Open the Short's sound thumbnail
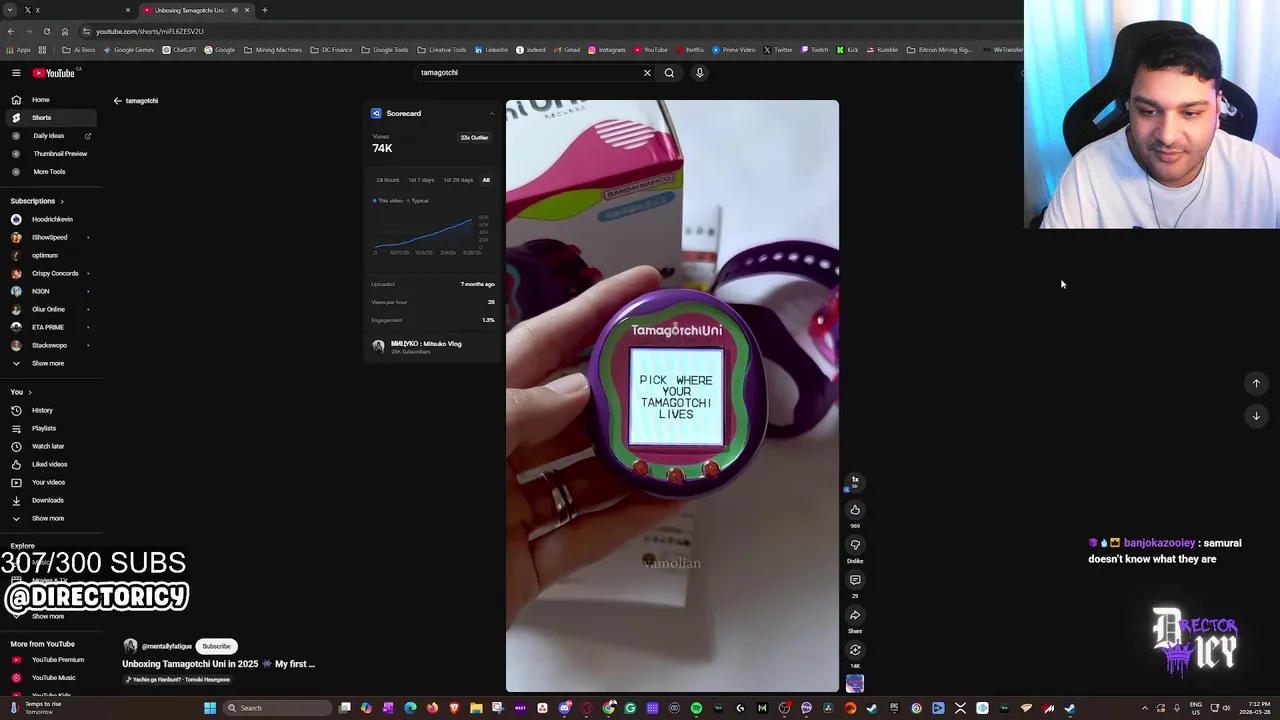Image resolution: width=1280 pixels, height=720 pixels. 855,684
